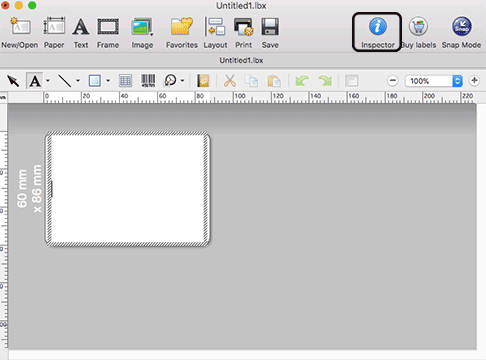The height and width of the screenshot is (360, 486).
Task: Enable Snap Mode icon
Action: [462, 26]
